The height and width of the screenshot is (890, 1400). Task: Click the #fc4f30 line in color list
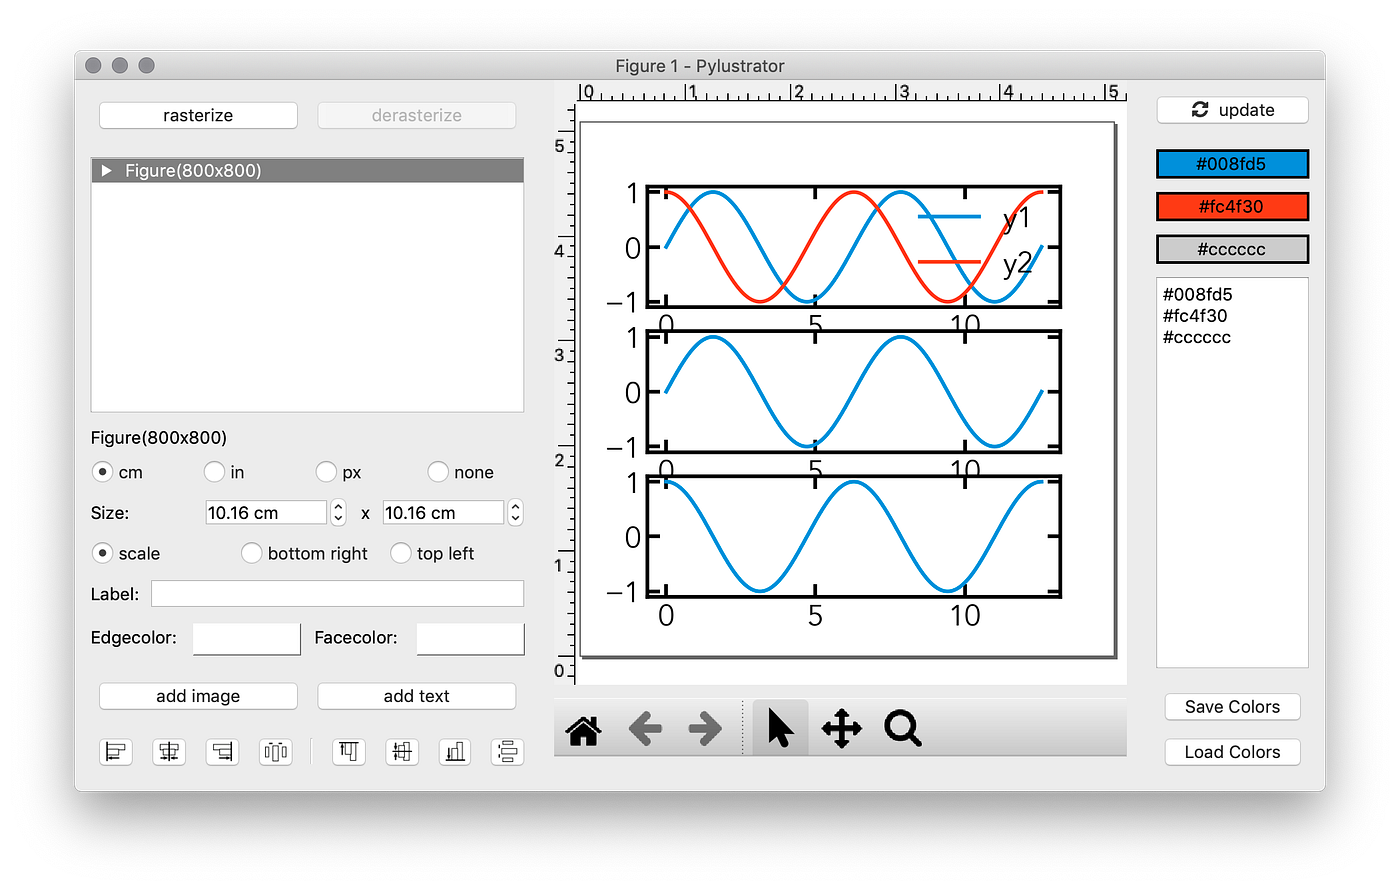1195,316
